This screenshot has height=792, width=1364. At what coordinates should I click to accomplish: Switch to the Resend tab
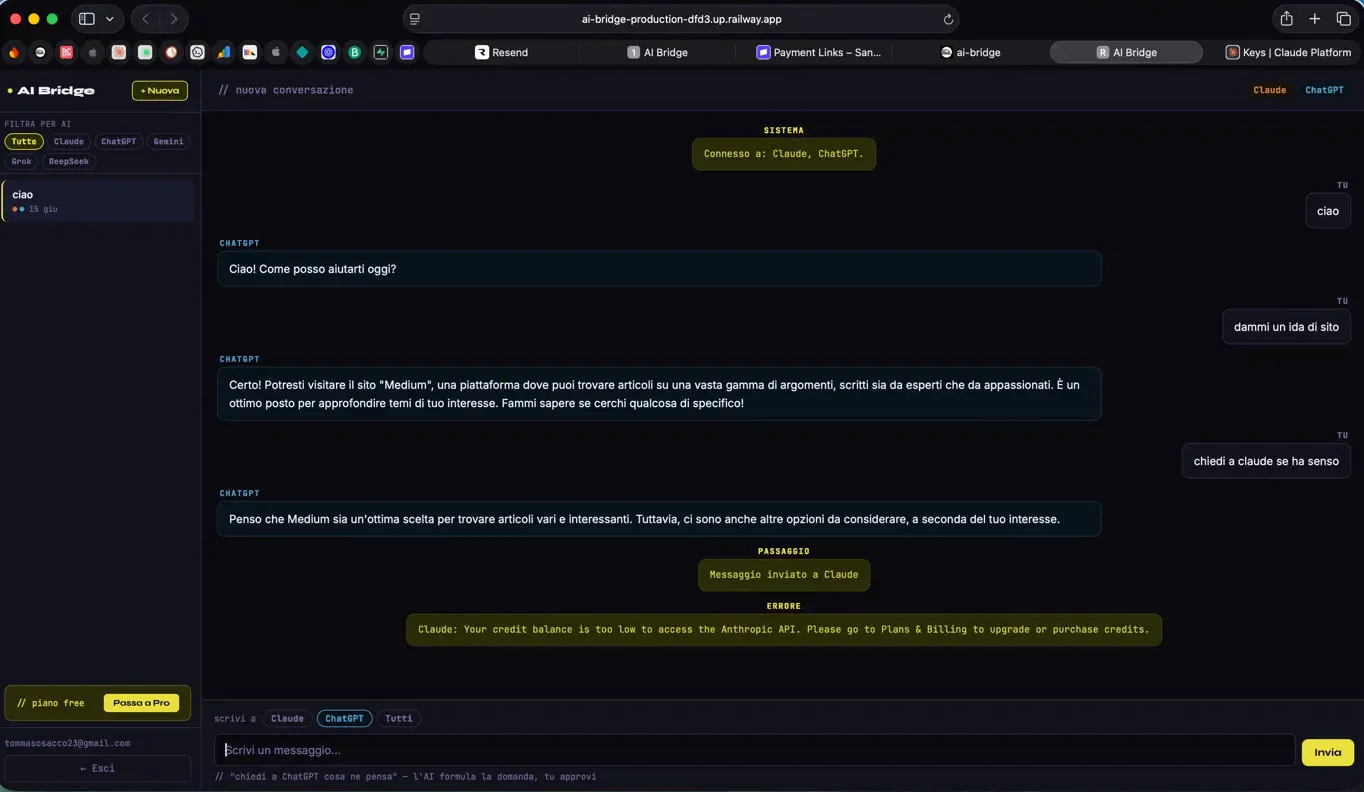point(501,52)
